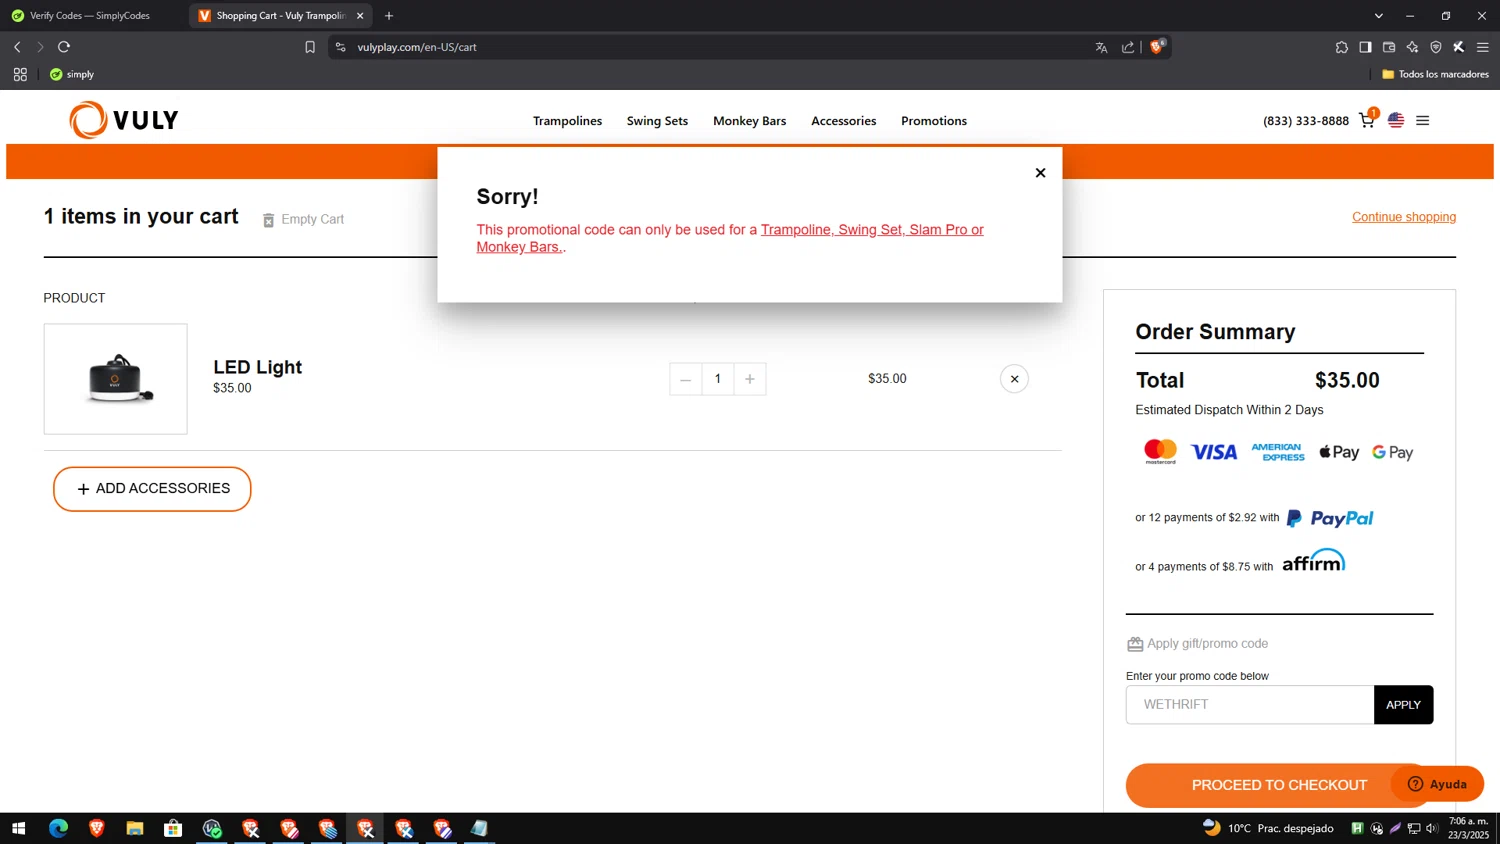Open the Accessories menu
The height and width of the screenshot is (844, 1500).
pyautogui.click(x=843, y=121)
